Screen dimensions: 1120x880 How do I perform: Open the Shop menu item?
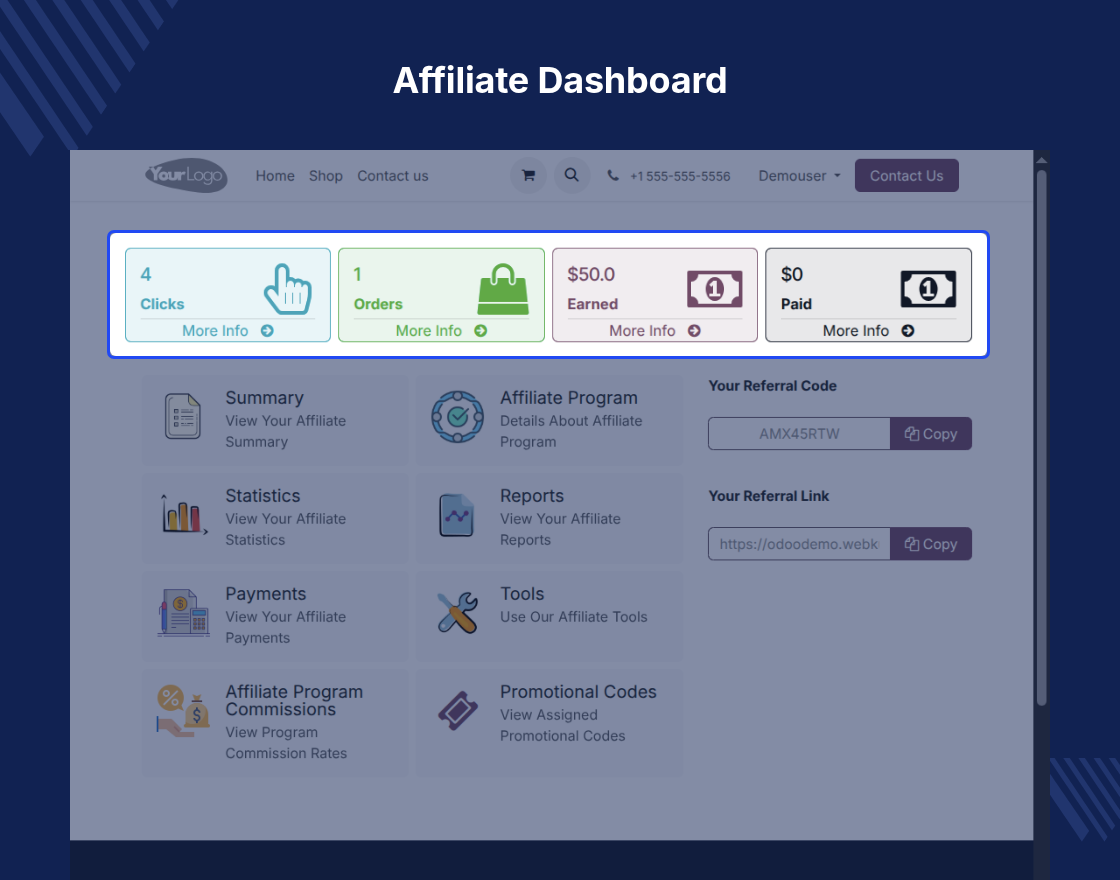point(326,176)
